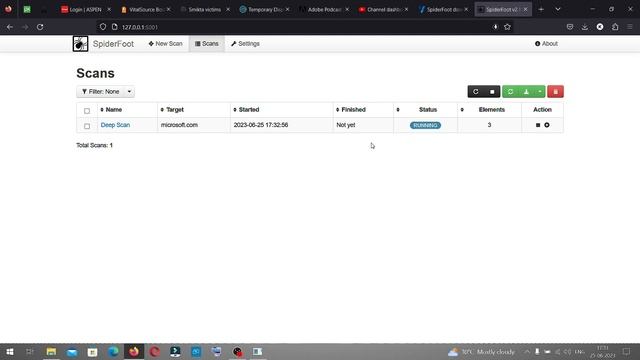Bookmark this page with star icon

[507, 27]
